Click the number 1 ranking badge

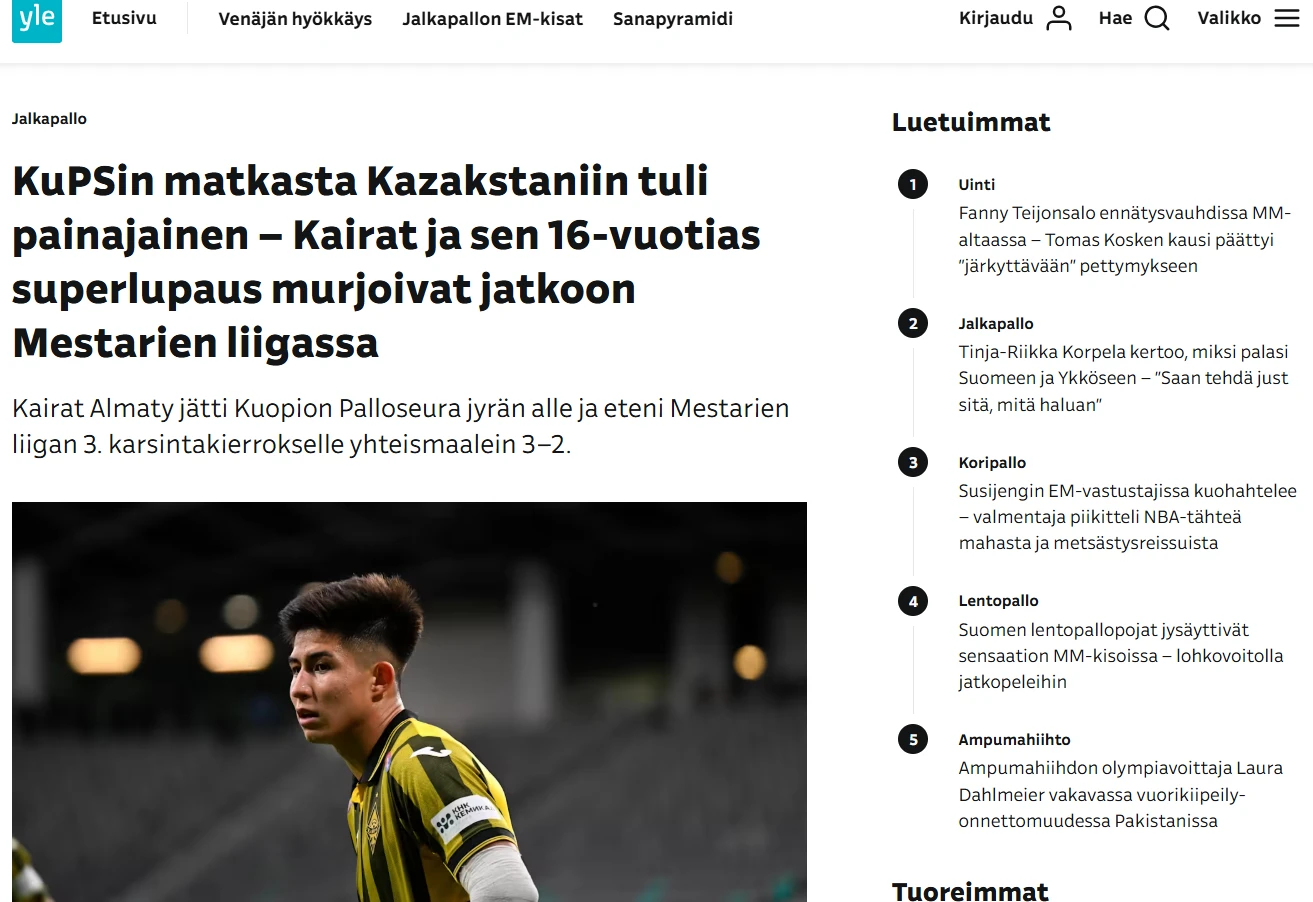pyautogui.click(x=912, y=185)
